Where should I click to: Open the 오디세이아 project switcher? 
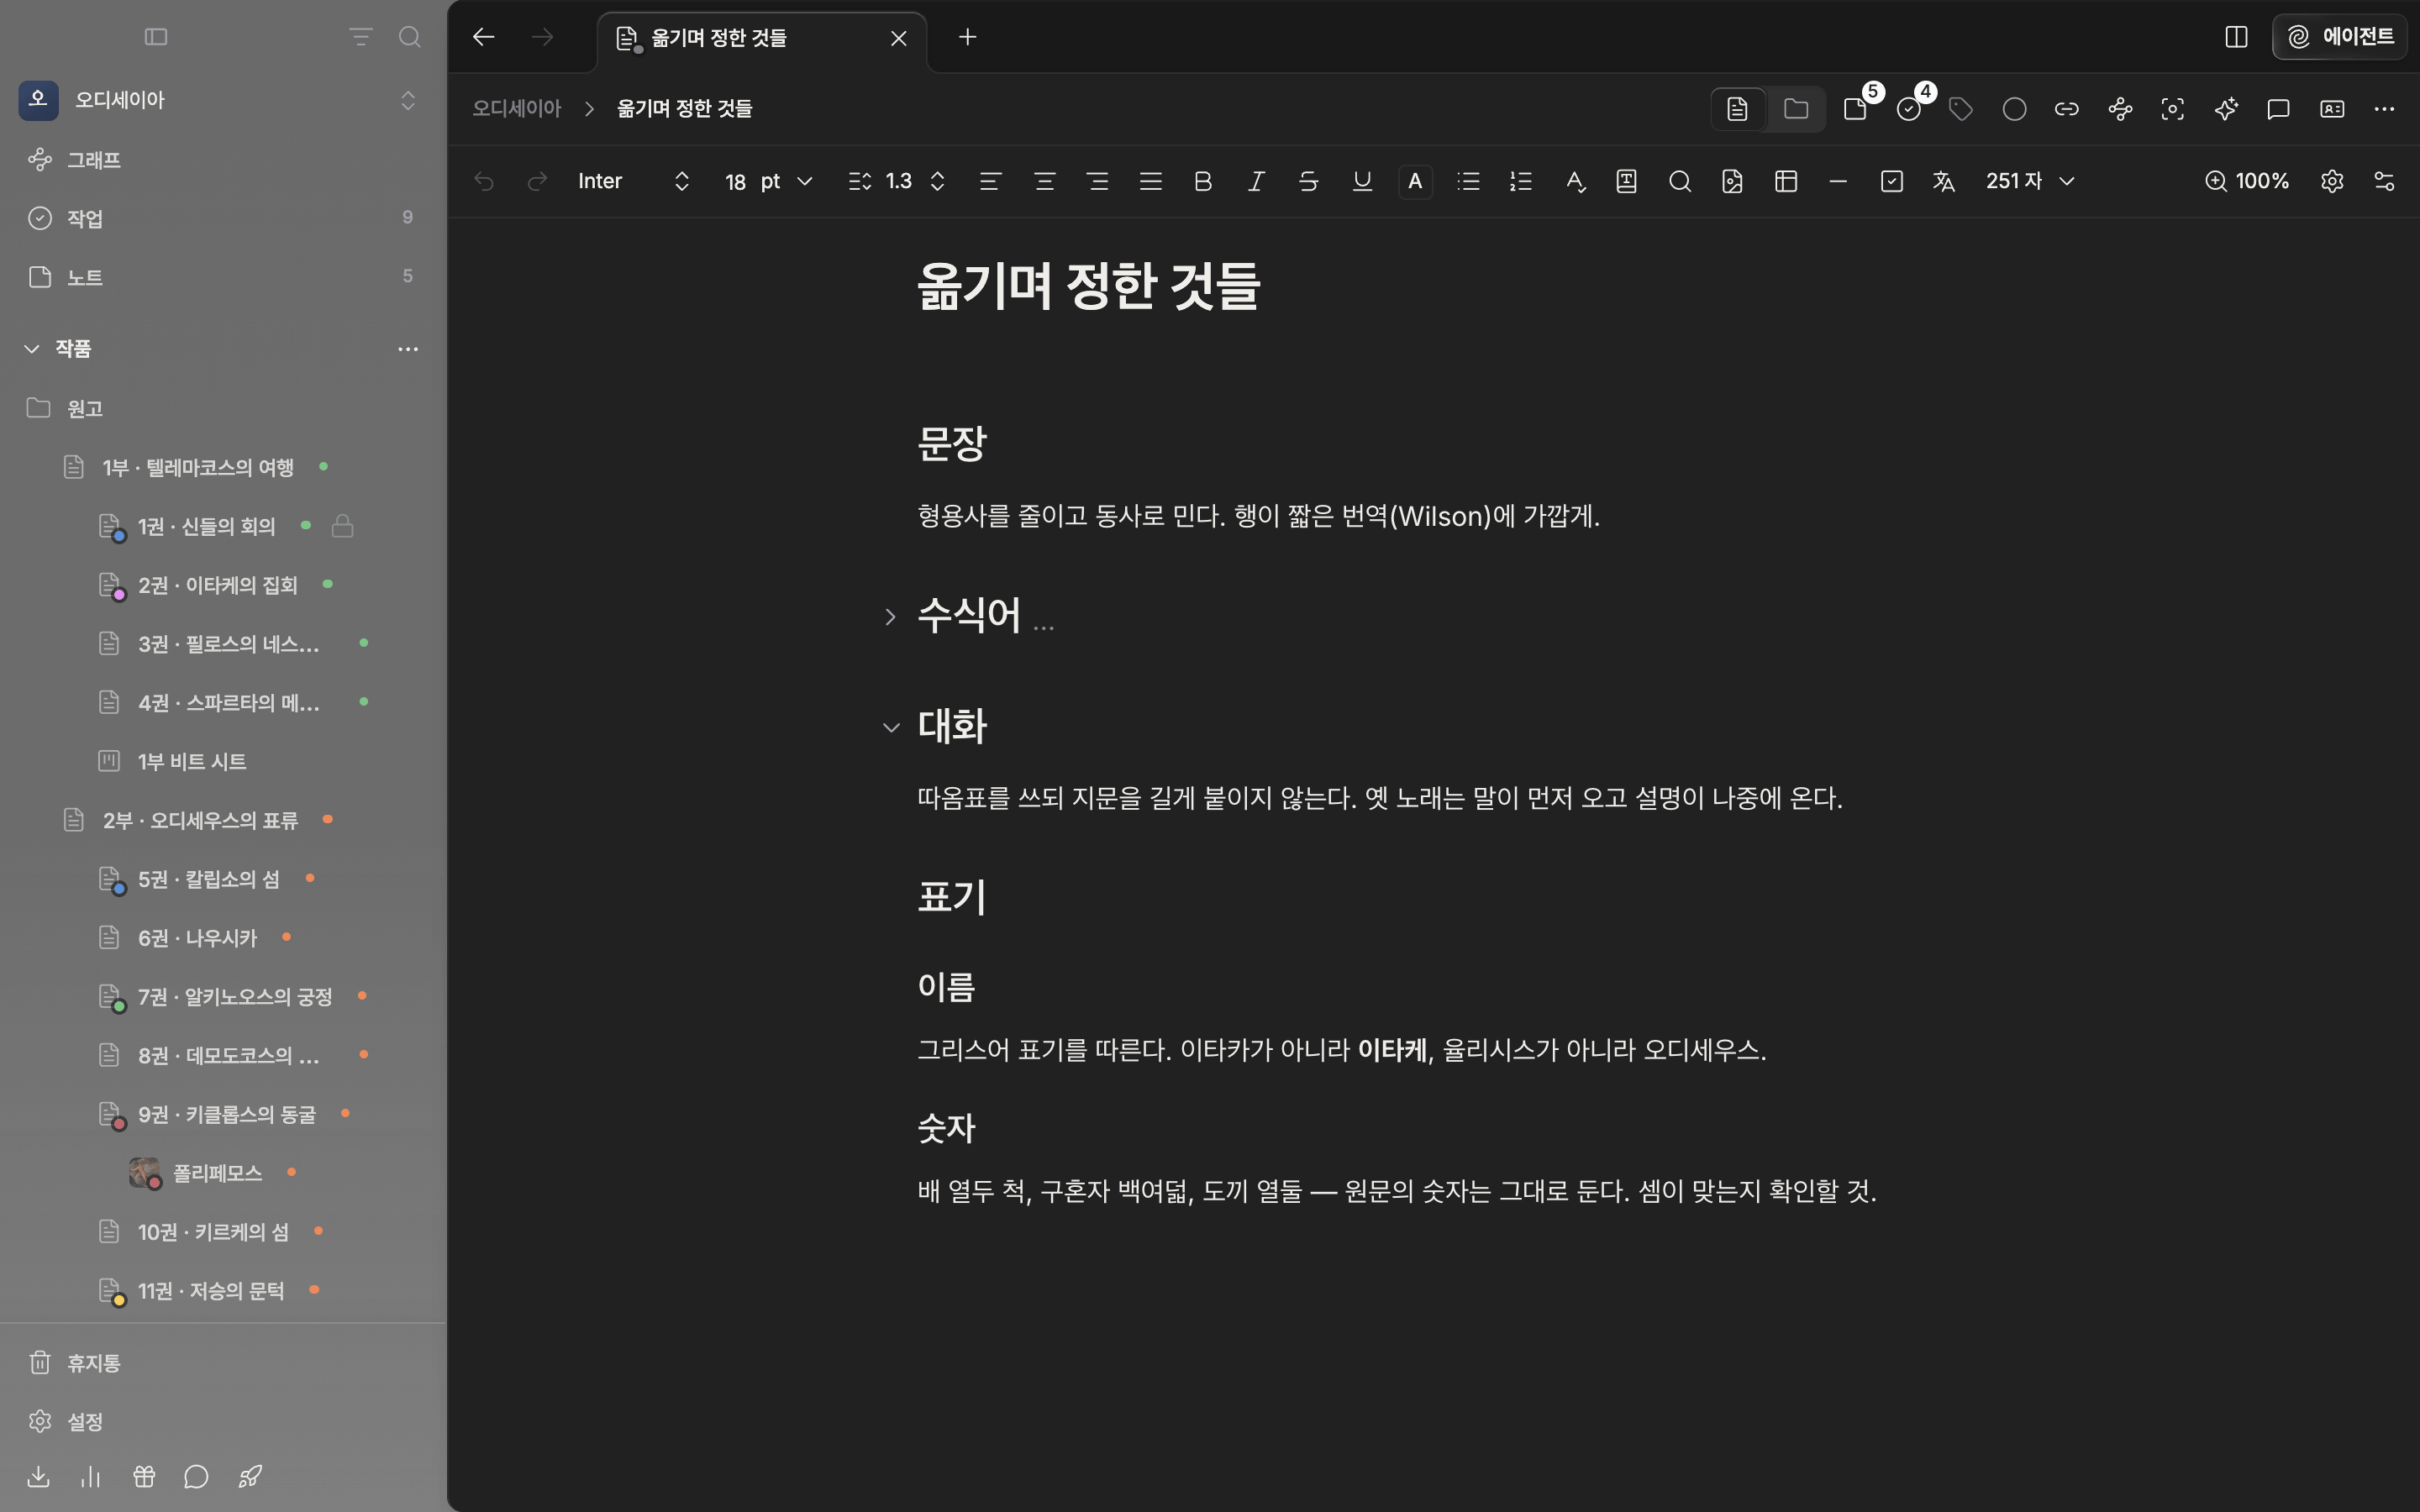click(x=223, y=100)
